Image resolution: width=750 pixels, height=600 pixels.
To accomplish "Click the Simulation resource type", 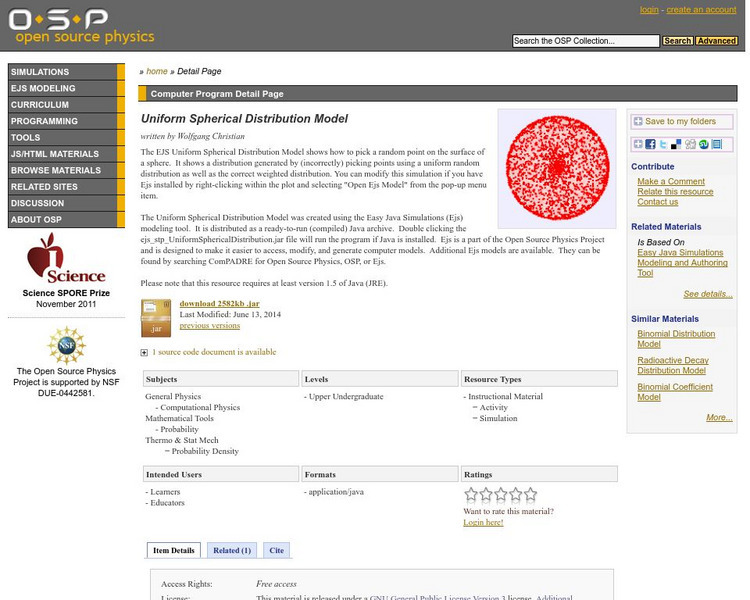I will pos(498,418).
